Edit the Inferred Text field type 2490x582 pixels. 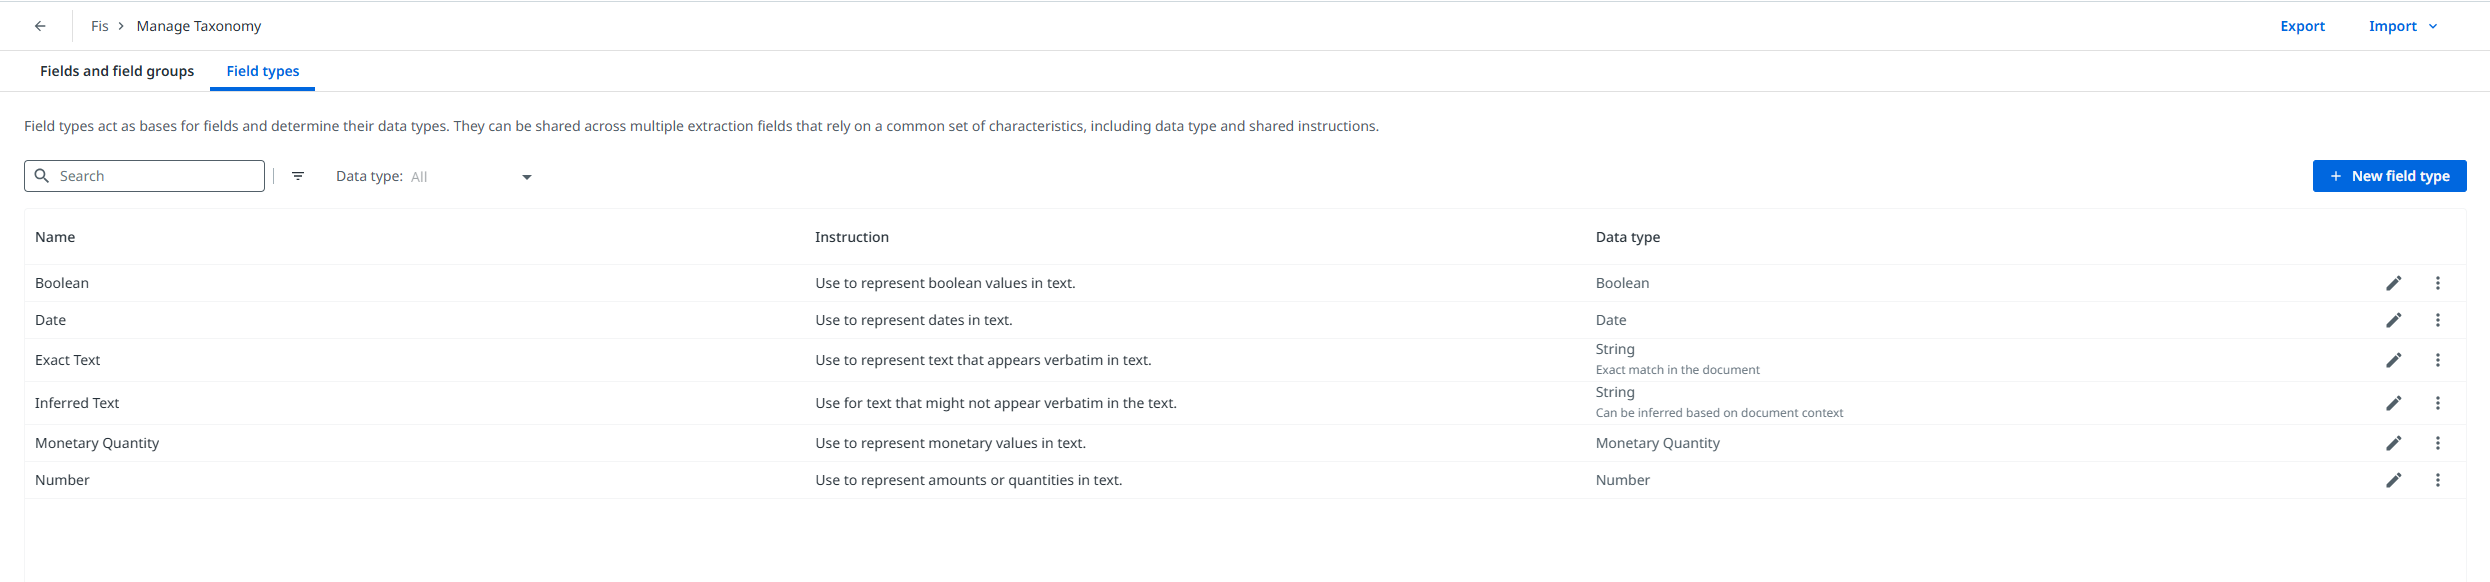point(2393,403)
